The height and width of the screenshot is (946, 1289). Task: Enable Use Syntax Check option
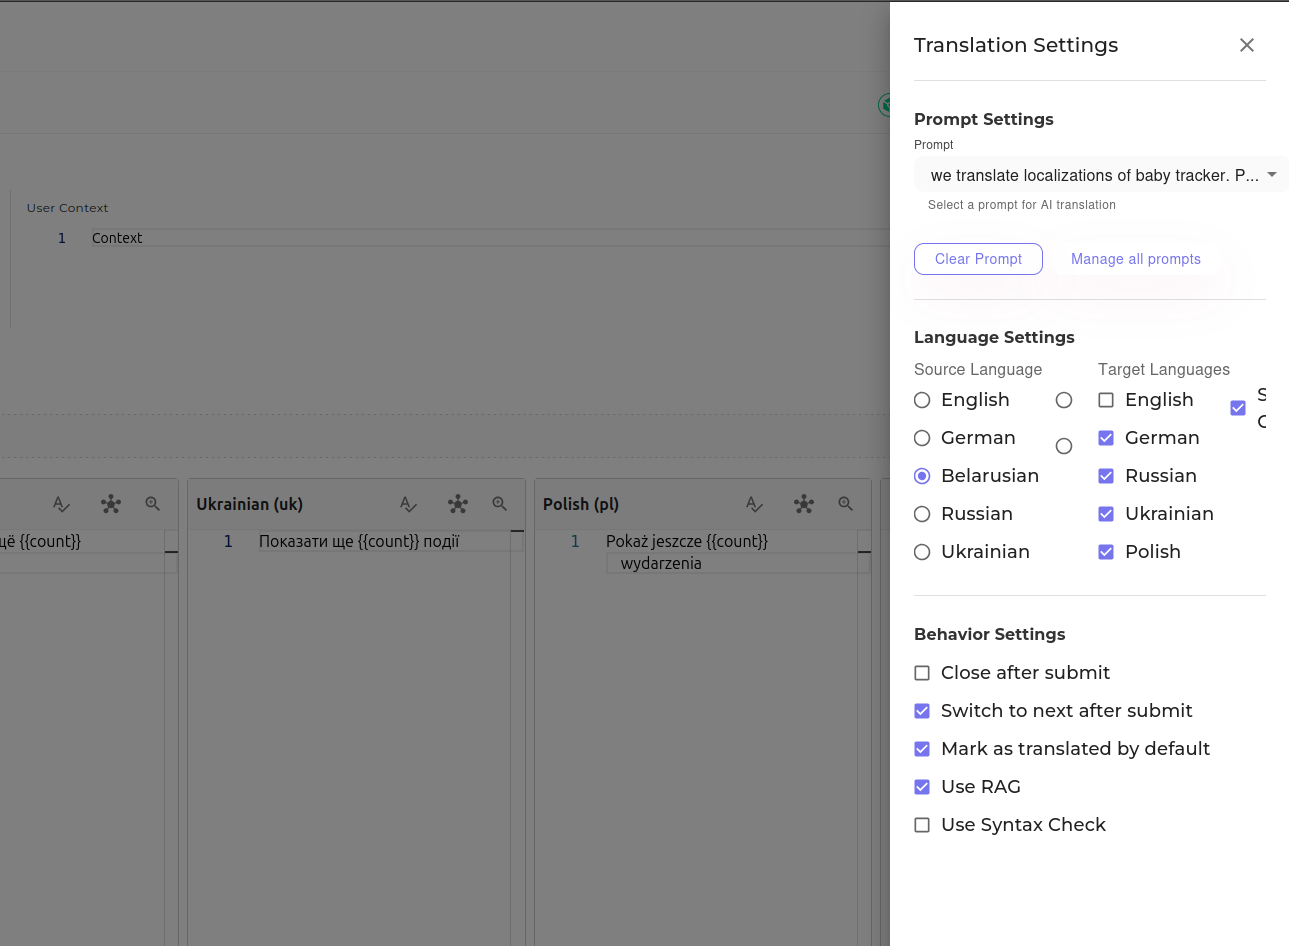[x=922, y=825]
